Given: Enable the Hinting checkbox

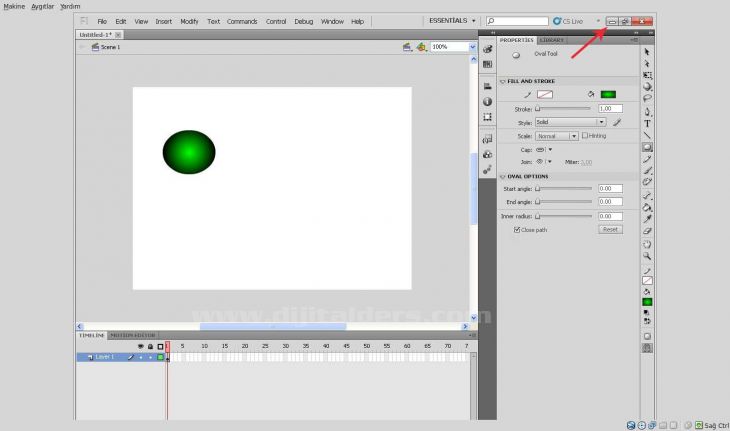Looking at the screenshot, I should (585, 135).
